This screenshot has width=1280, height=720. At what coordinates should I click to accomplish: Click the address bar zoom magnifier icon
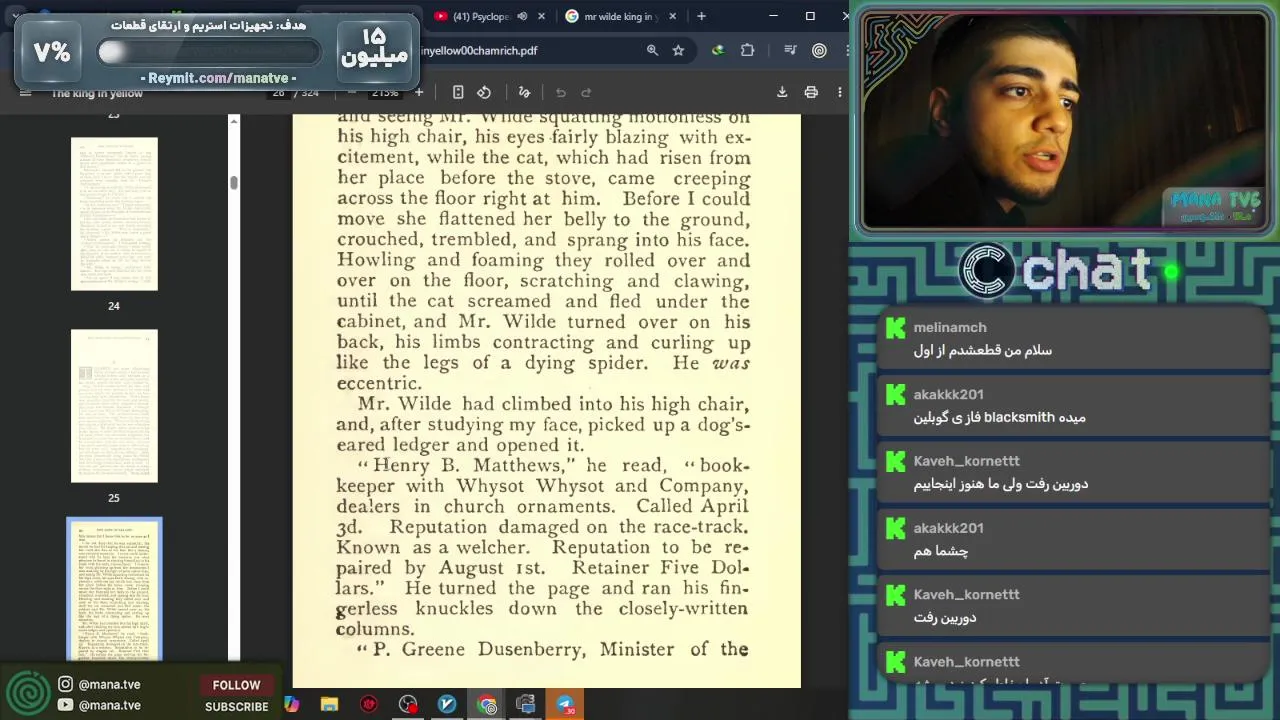[652, 50]
